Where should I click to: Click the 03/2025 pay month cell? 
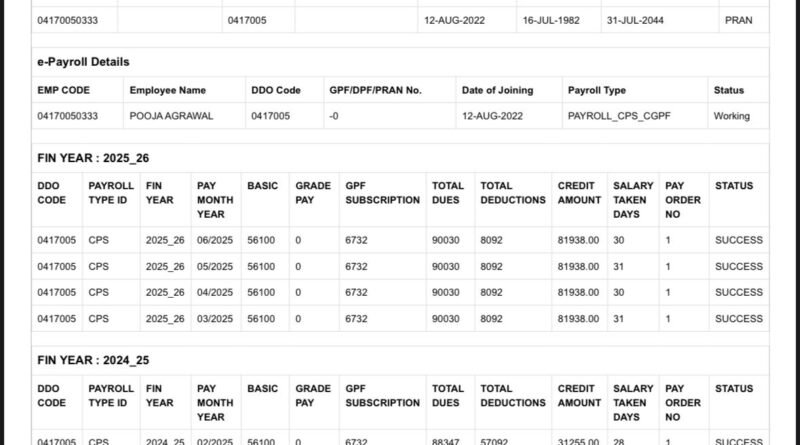(215, 318)
